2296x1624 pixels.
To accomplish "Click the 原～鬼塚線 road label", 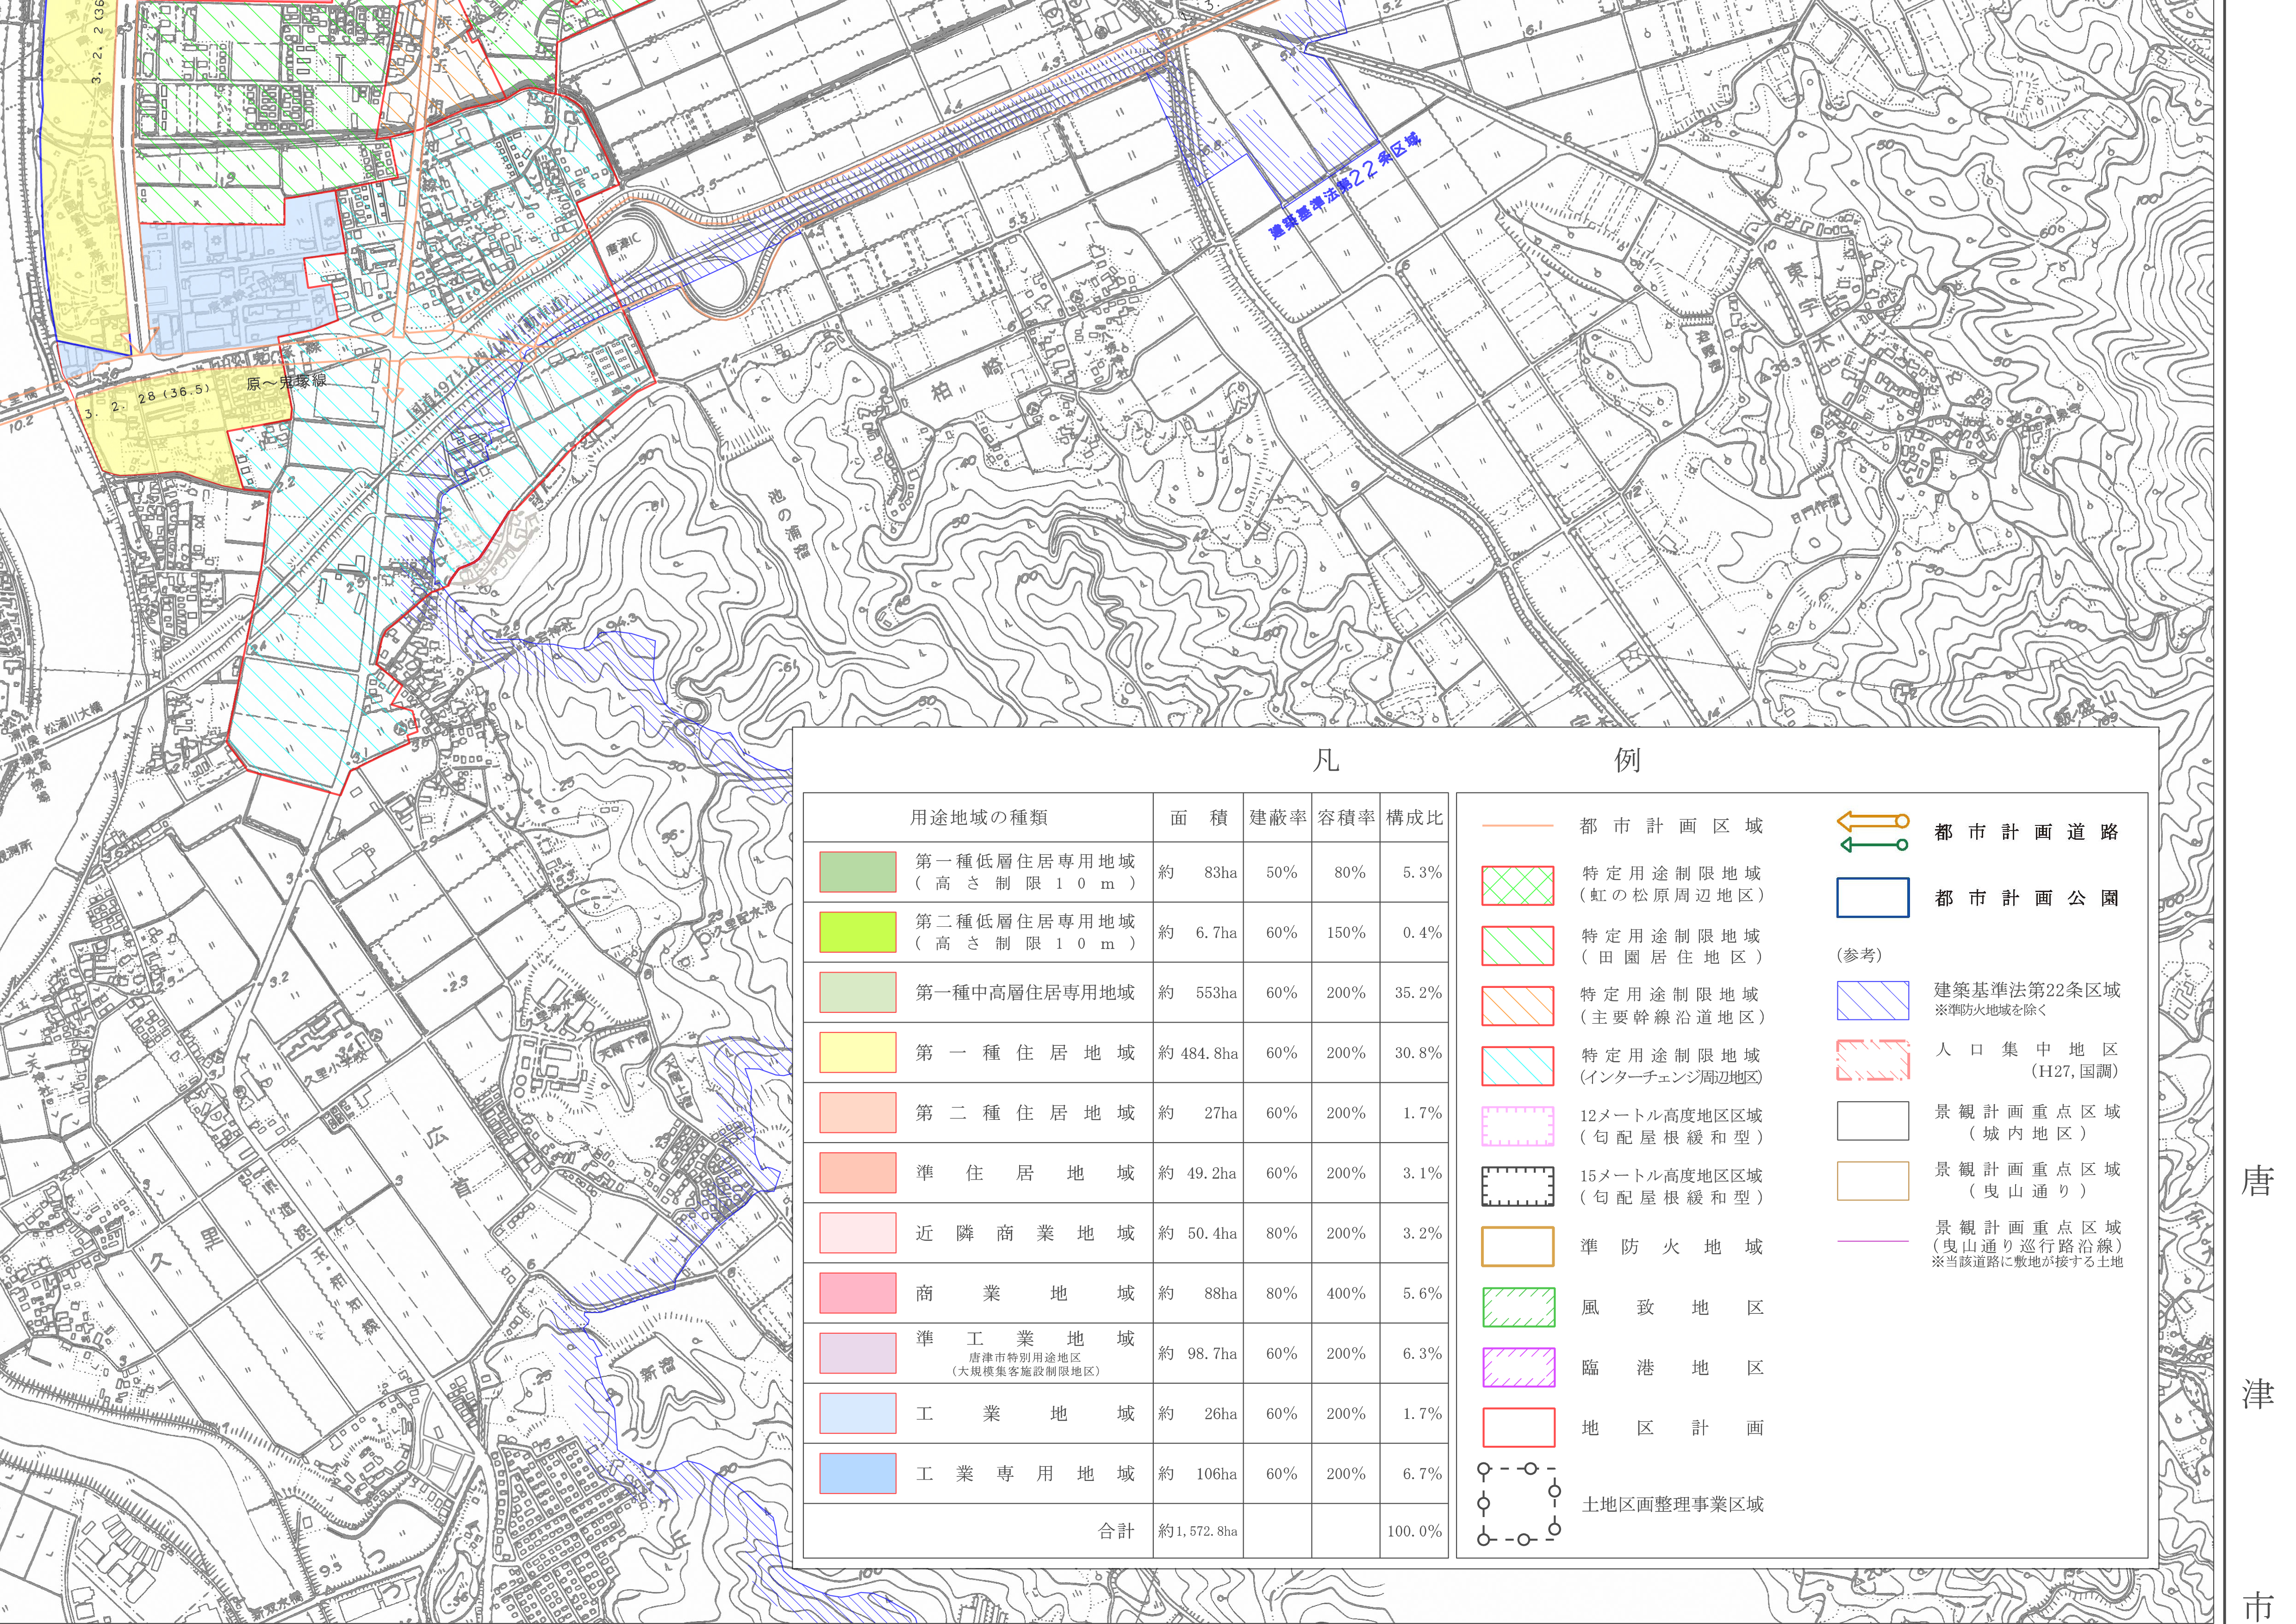I will pyautogui.click(x=286, y=382).
